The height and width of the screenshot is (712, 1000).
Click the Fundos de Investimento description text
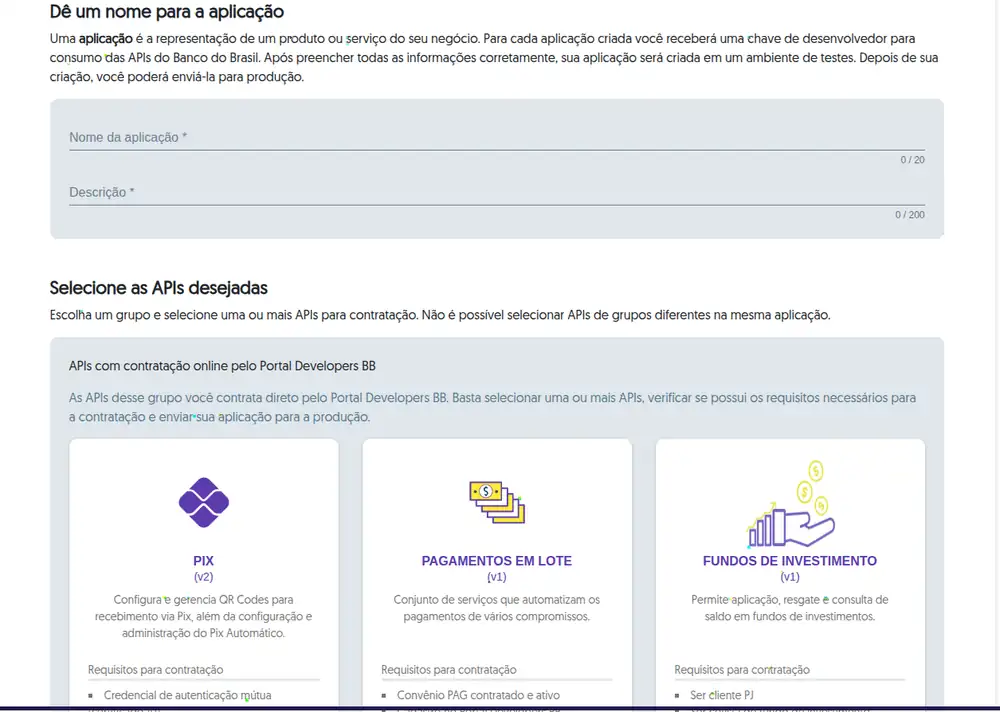(790, 608)
